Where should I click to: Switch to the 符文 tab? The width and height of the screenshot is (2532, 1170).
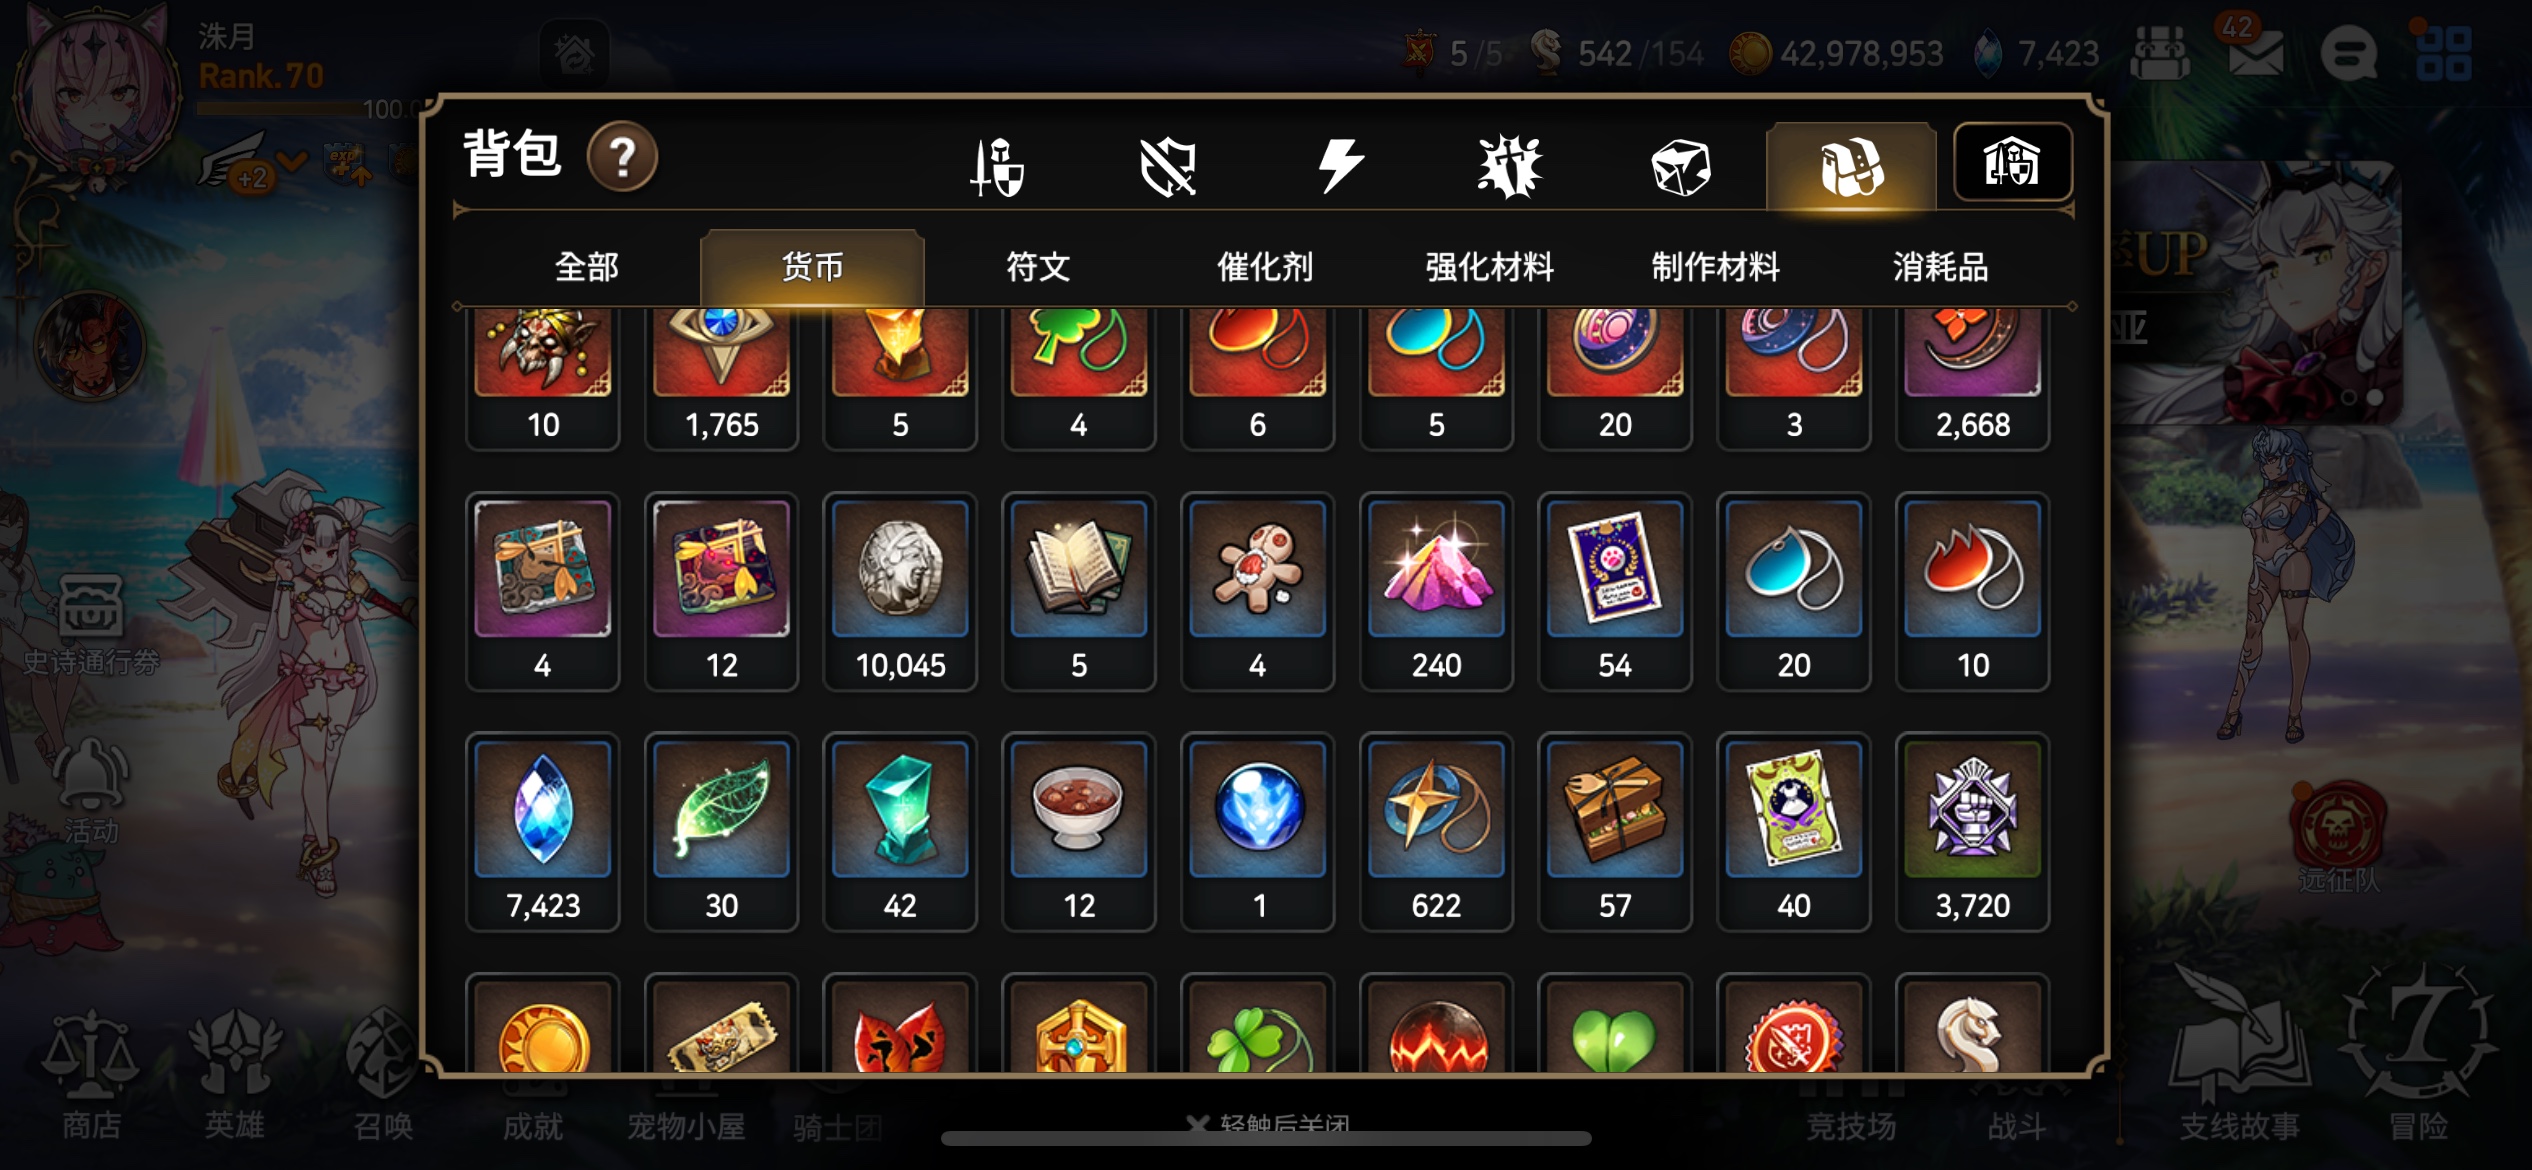[x=1038, y=267]
